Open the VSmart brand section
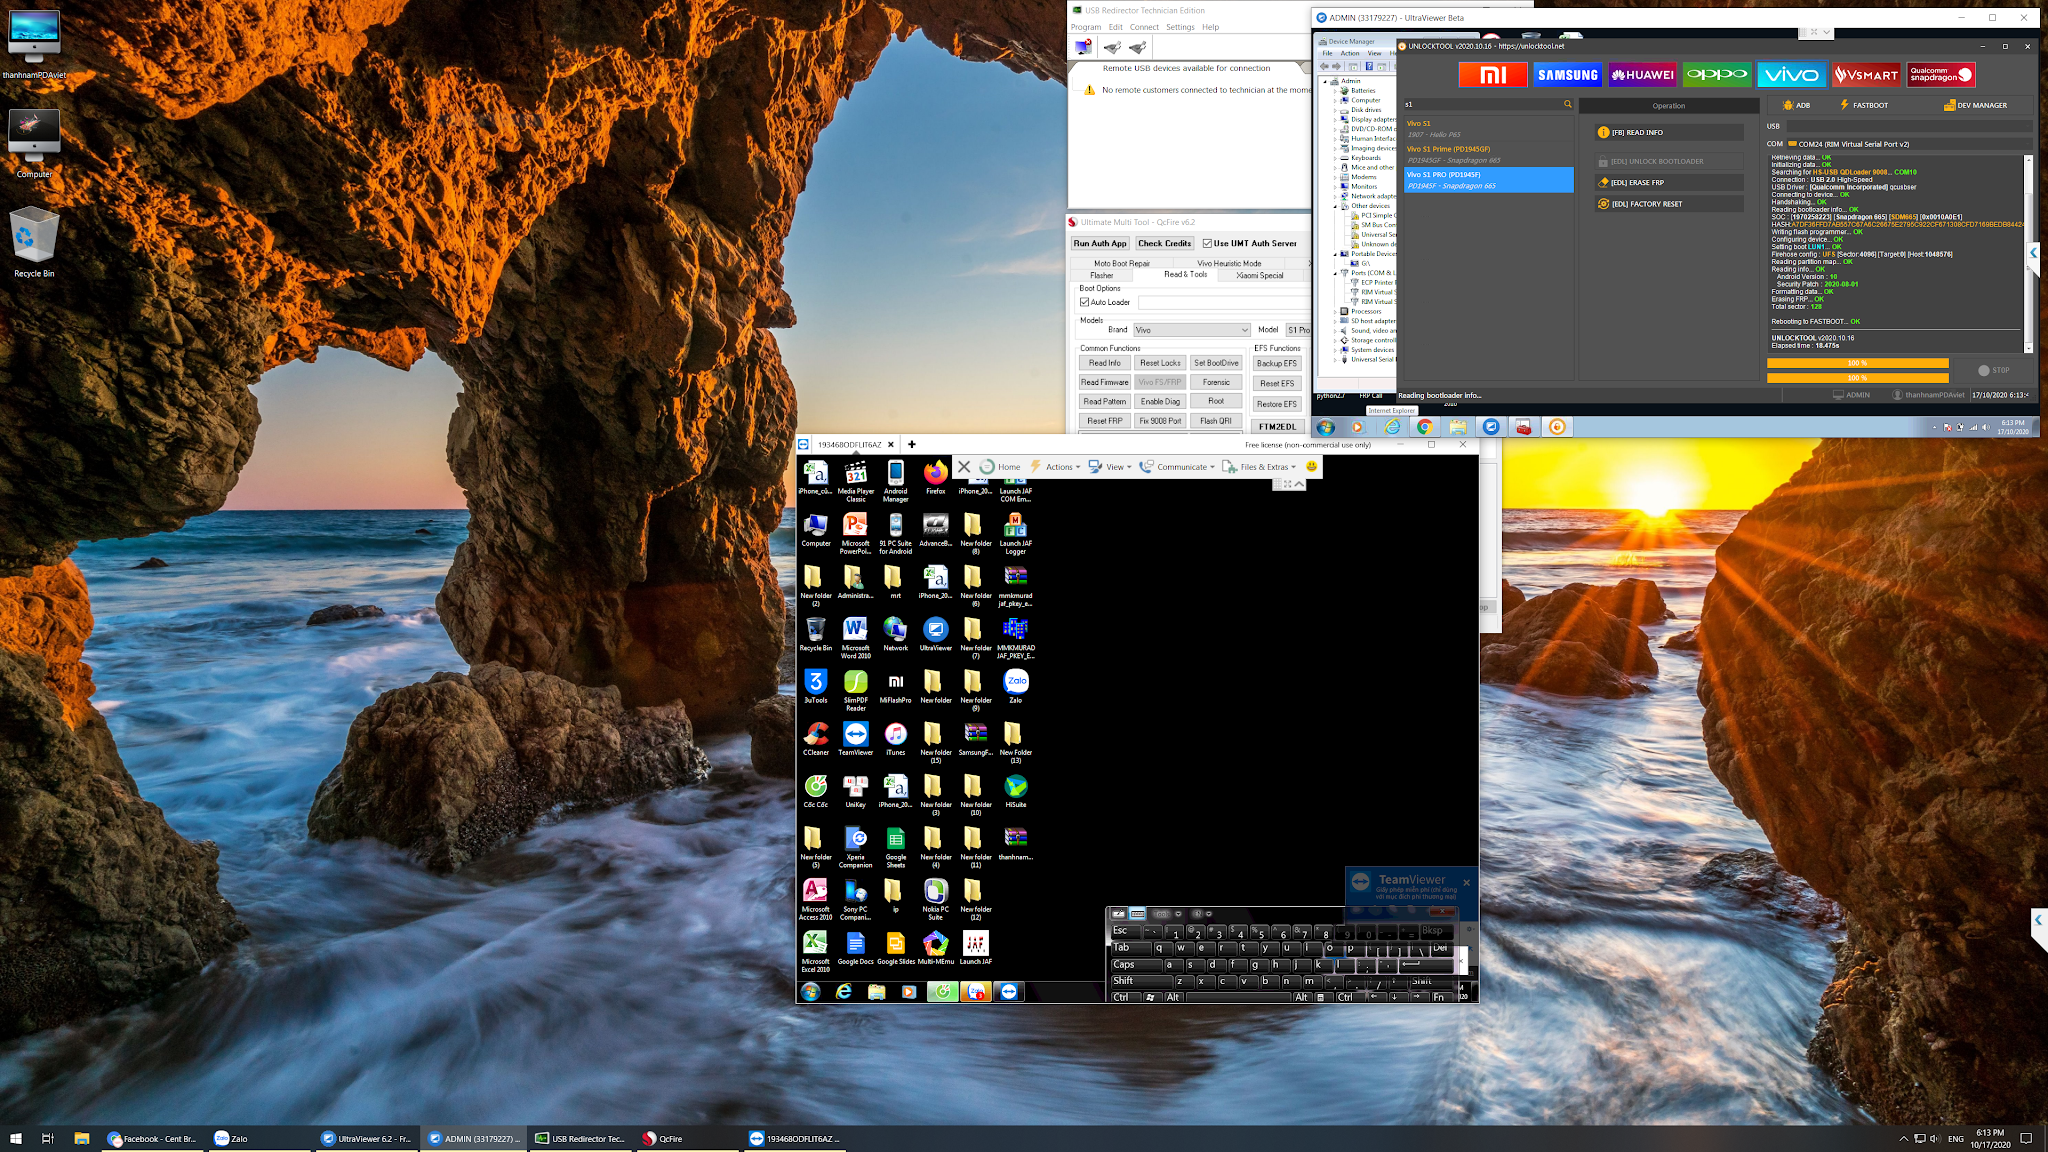Image resolution: width=2048 pixels, height=1152 pixels. click(1866, 75)
